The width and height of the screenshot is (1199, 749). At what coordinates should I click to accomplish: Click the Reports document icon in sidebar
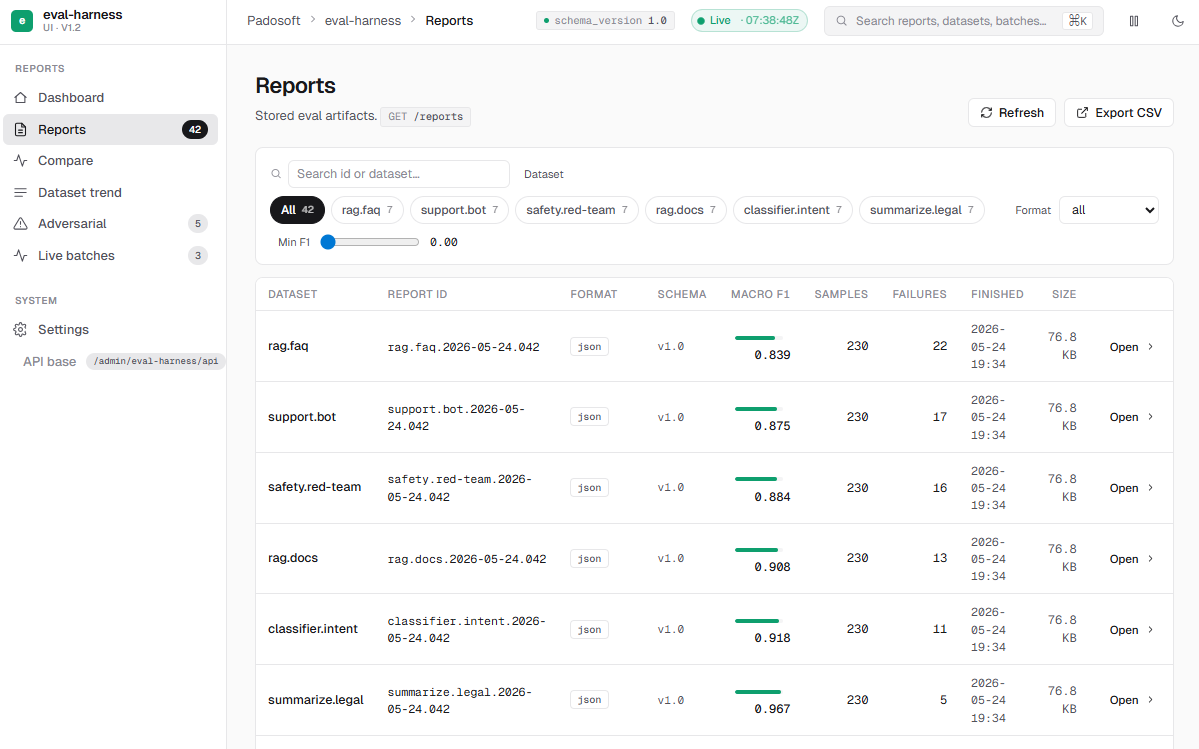[21, 129]
